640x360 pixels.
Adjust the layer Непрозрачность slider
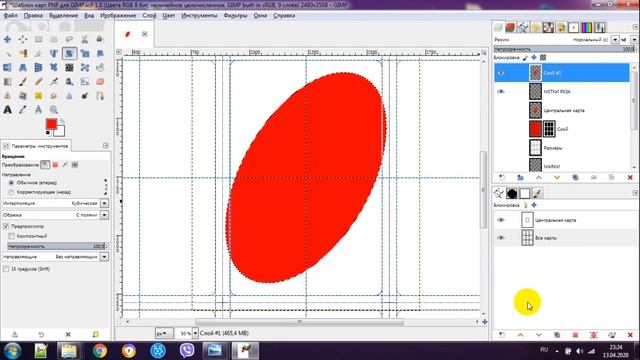(565, 49)
